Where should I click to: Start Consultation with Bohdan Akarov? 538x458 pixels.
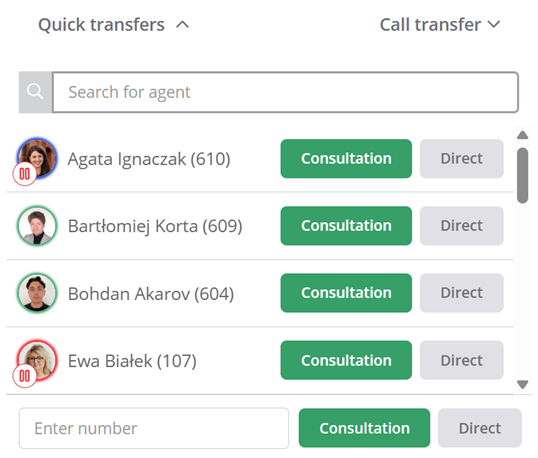tap(346, 293)
